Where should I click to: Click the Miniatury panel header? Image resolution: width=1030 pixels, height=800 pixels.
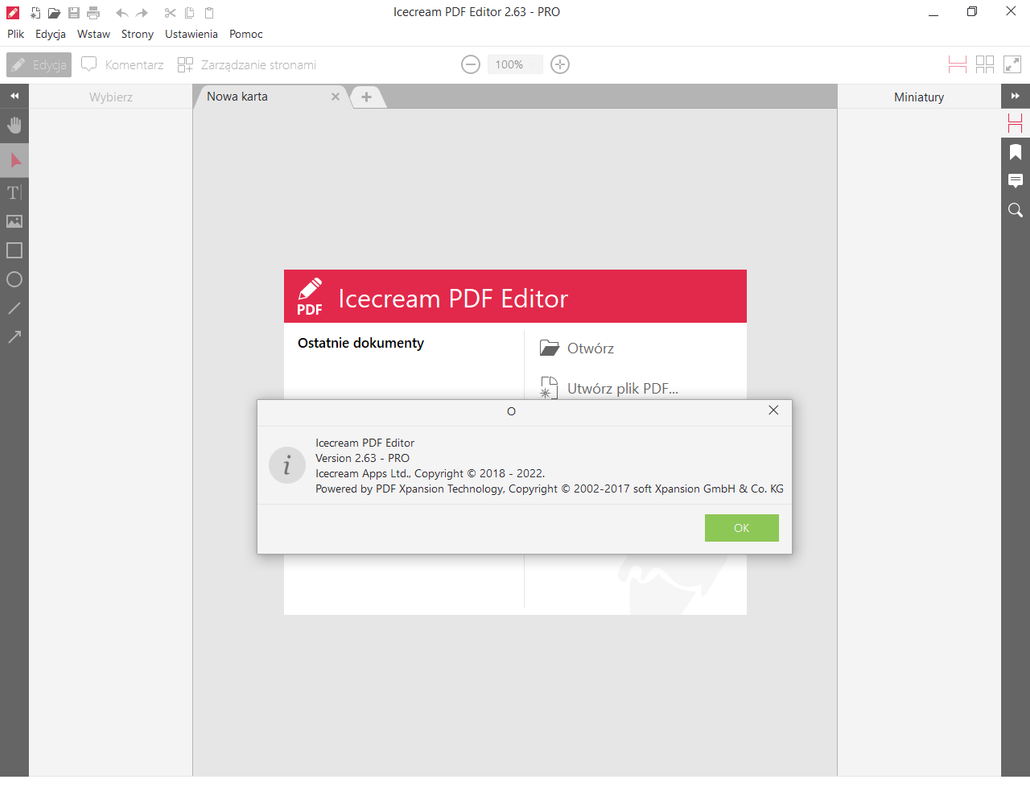point(918,97)
